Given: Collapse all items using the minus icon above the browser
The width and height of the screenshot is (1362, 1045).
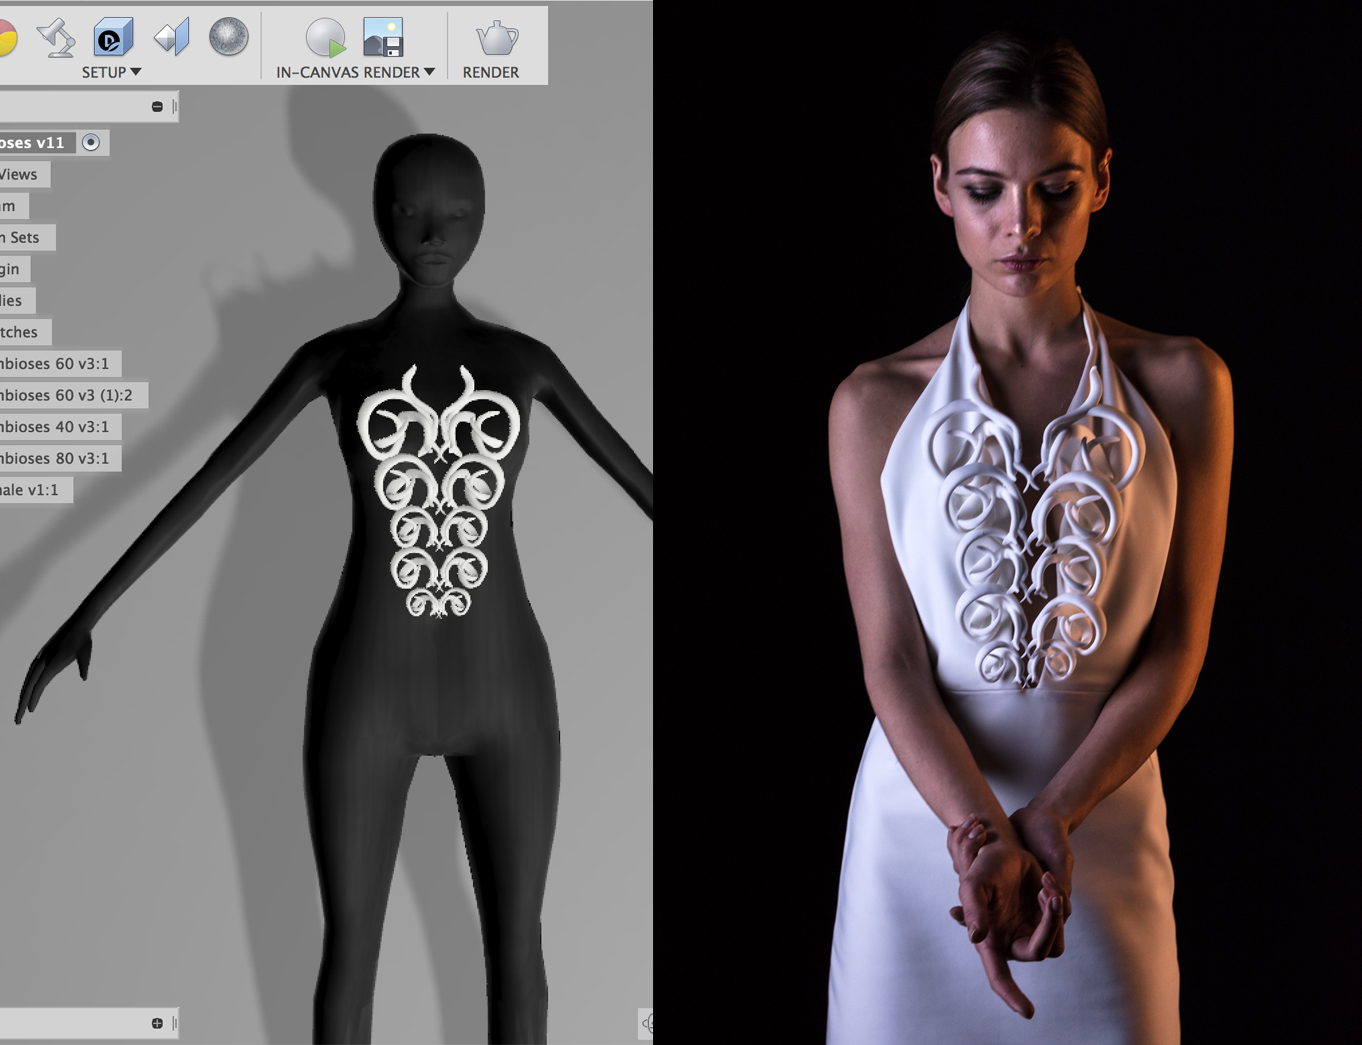Looking at the screenshot, I should tap(158, 104).
